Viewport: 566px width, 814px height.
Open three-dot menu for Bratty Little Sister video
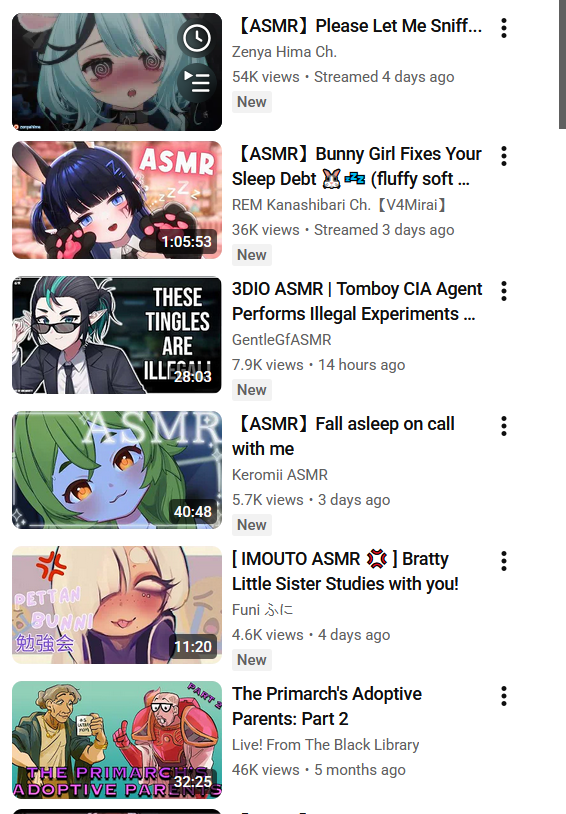504,561
